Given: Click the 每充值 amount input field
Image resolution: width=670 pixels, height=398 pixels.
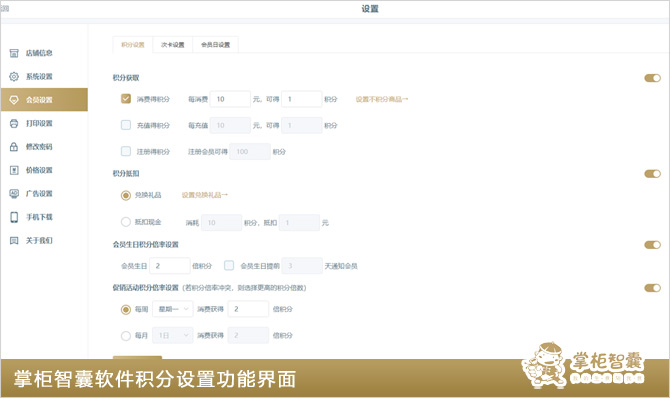Looking at the screenshot, I should (230, 125).
